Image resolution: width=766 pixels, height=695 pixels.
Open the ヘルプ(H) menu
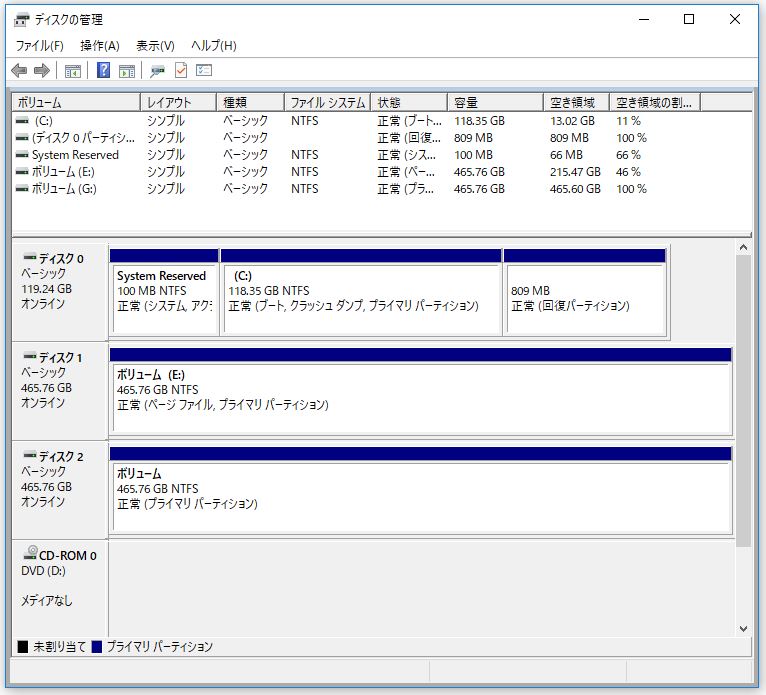(213, 46)
